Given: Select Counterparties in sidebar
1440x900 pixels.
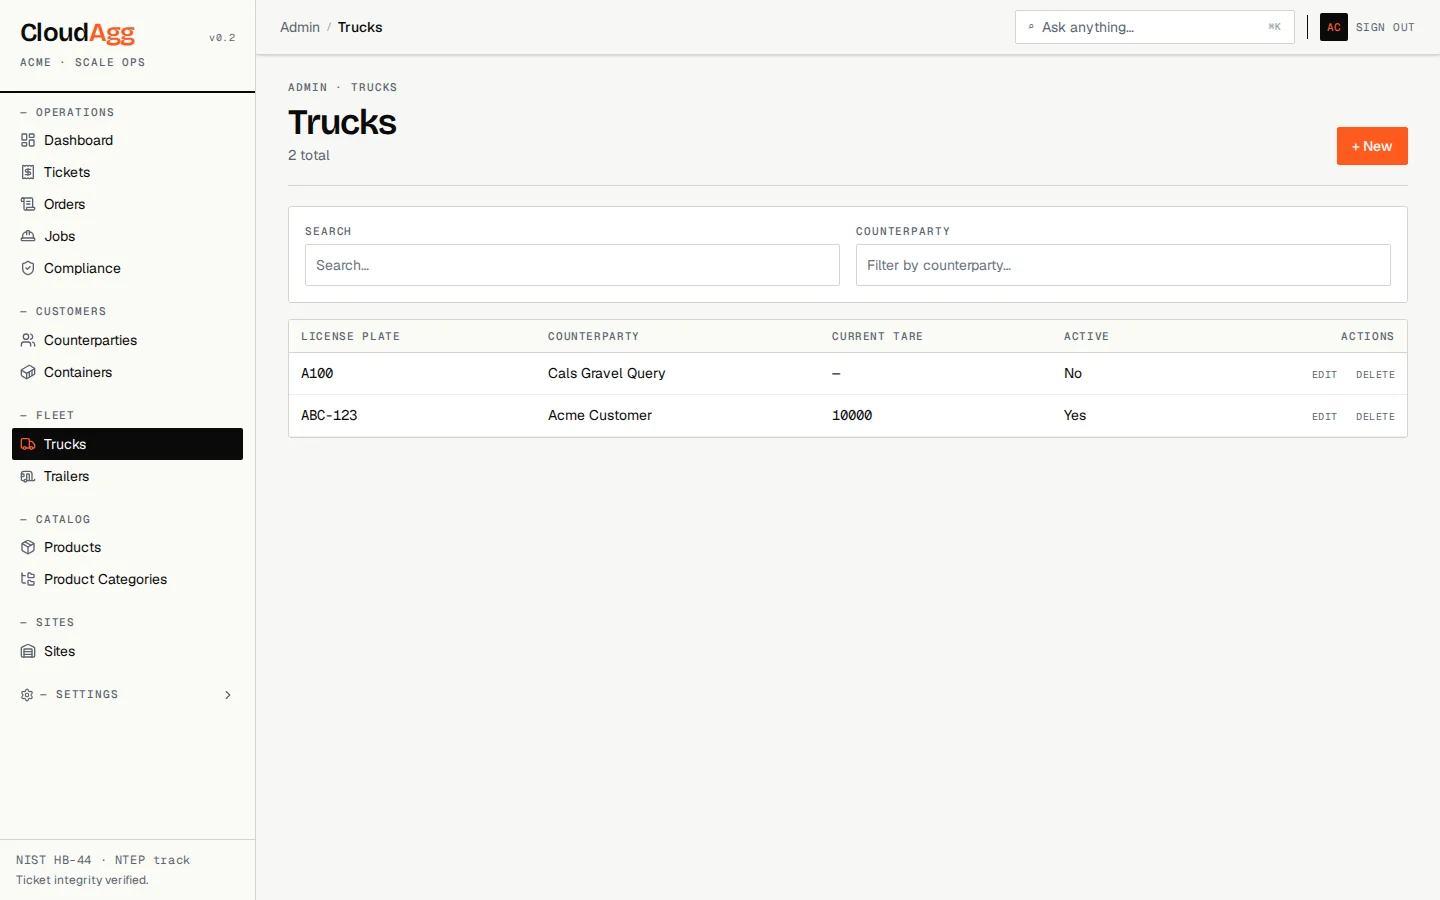Looking at the screenshot, I should tap(127, 340).
